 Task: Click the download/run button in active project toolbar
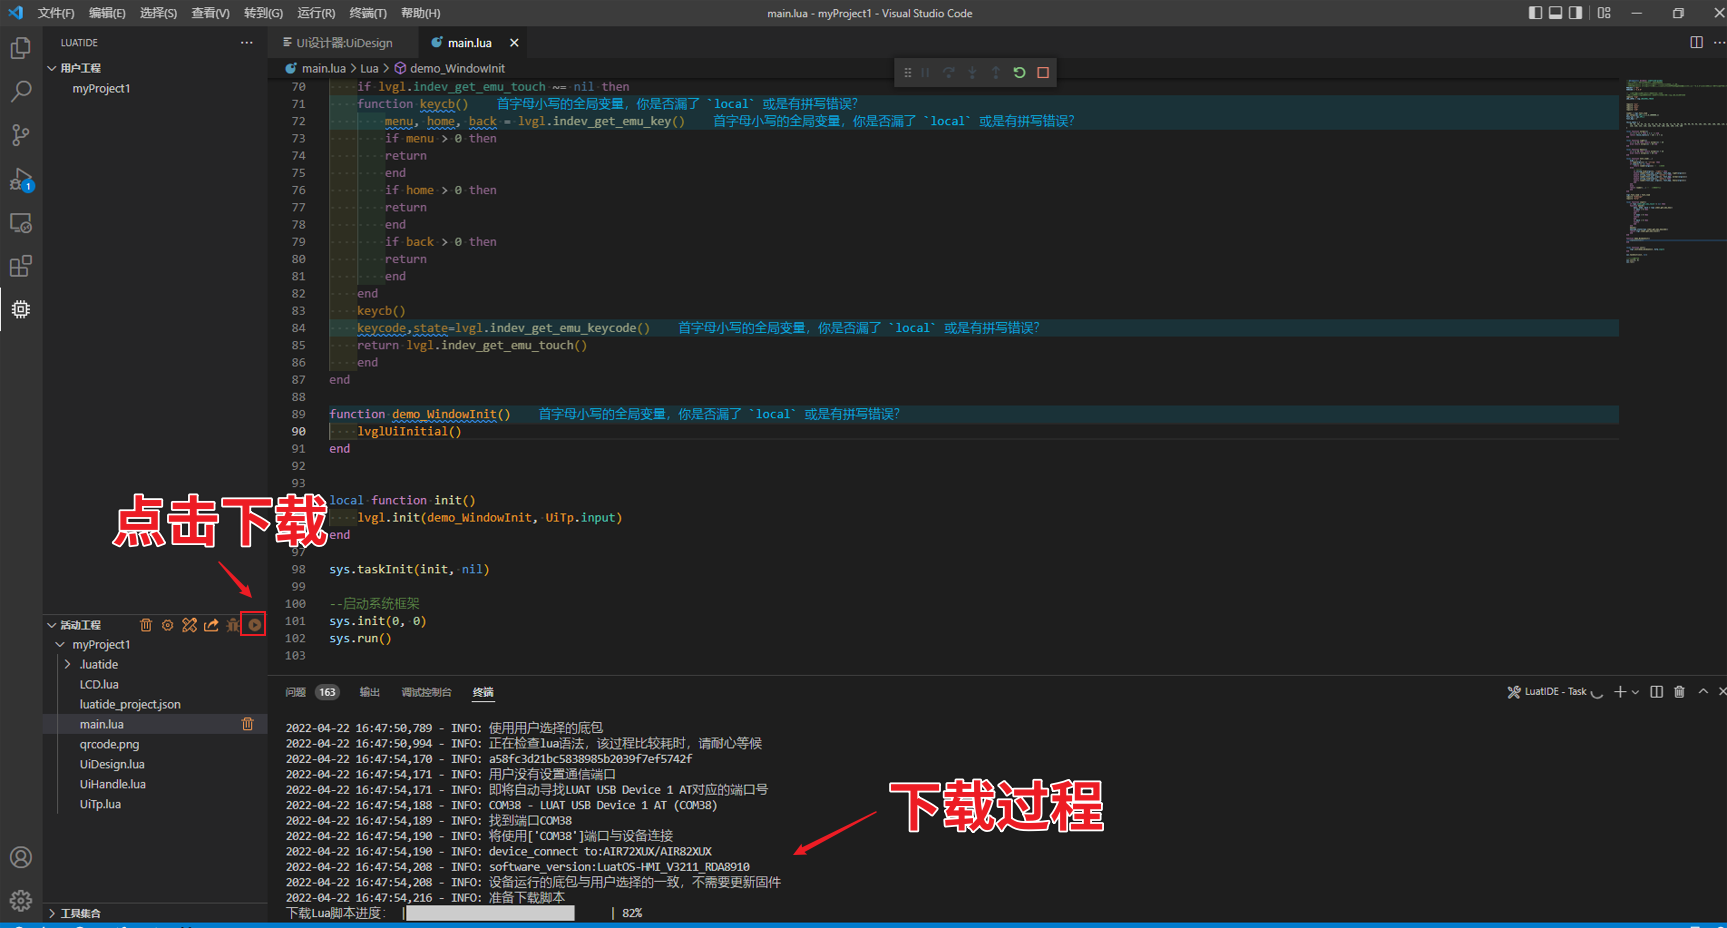pos(255,625)
